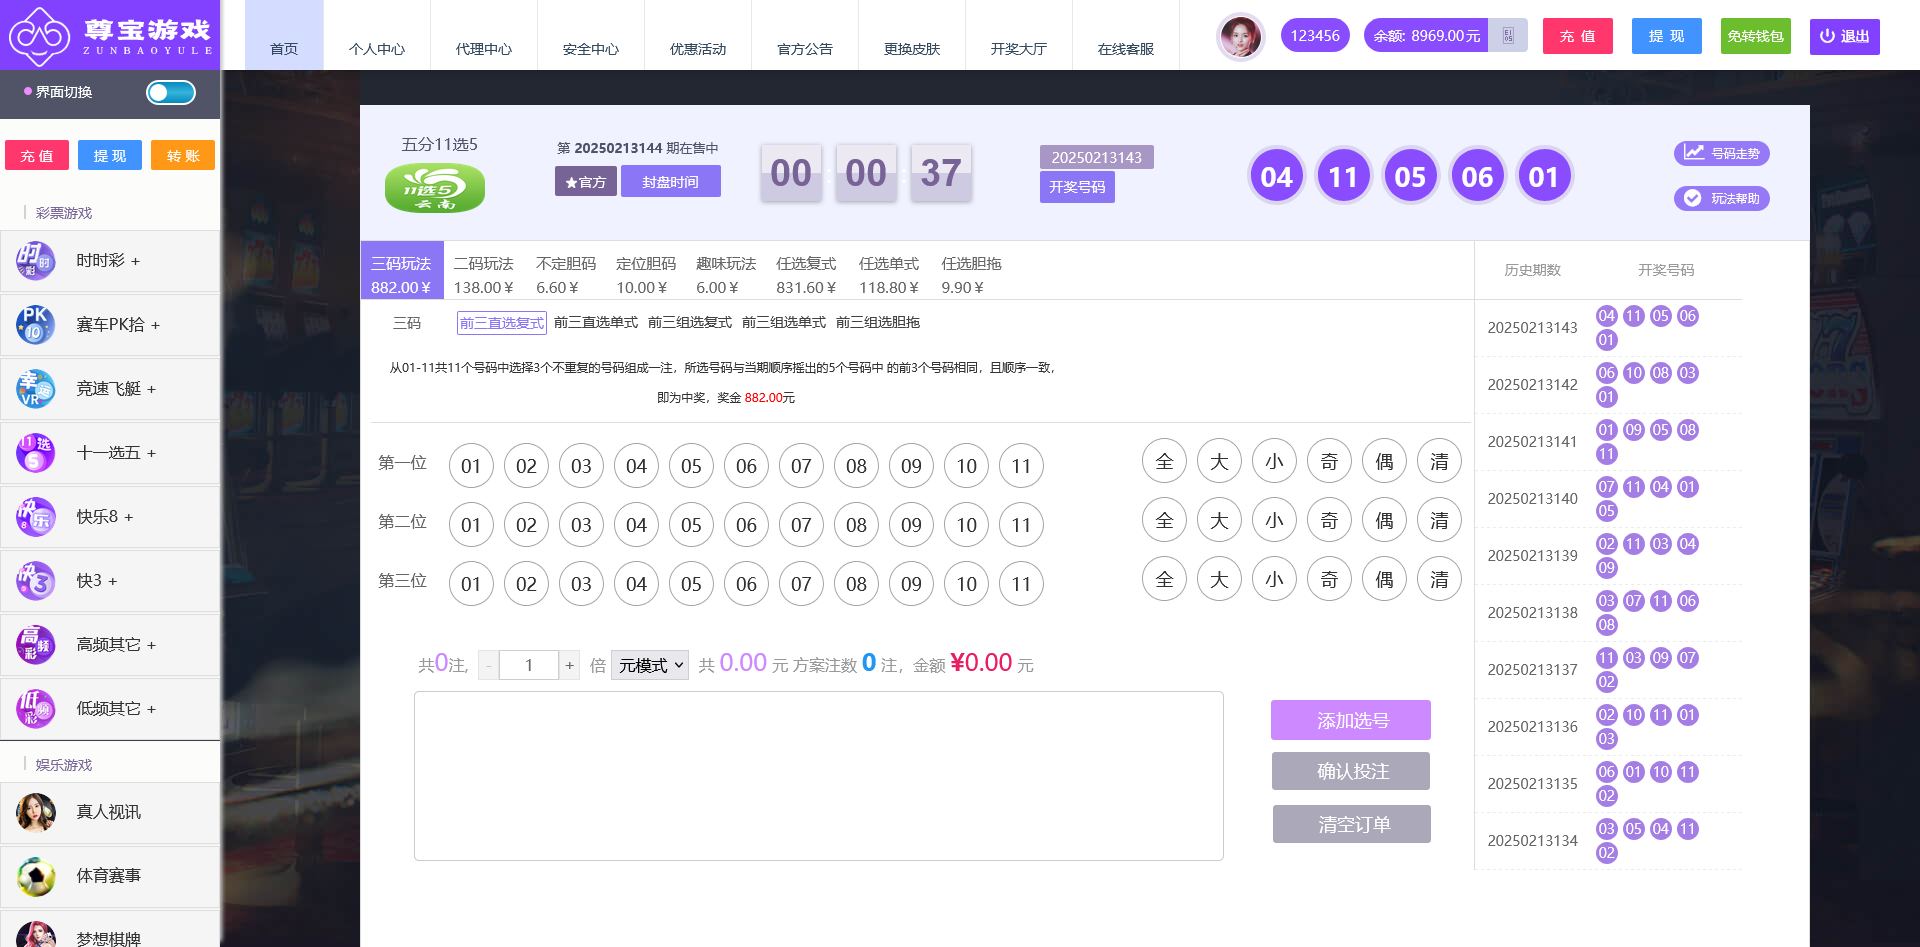This screenshot has height=947, width=1920.
Task: Click the 尊宝游戏 logo
Action: click(110, 35)
